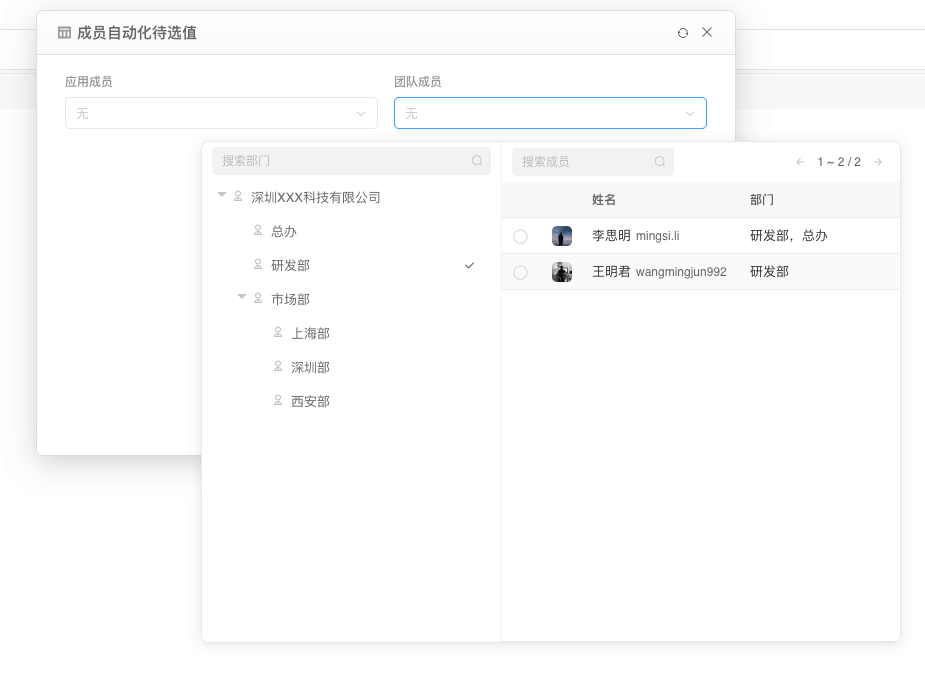Toggle off the checkmark next to 研发部
Viewport: 925px width, 681px height.
point(468,265)
